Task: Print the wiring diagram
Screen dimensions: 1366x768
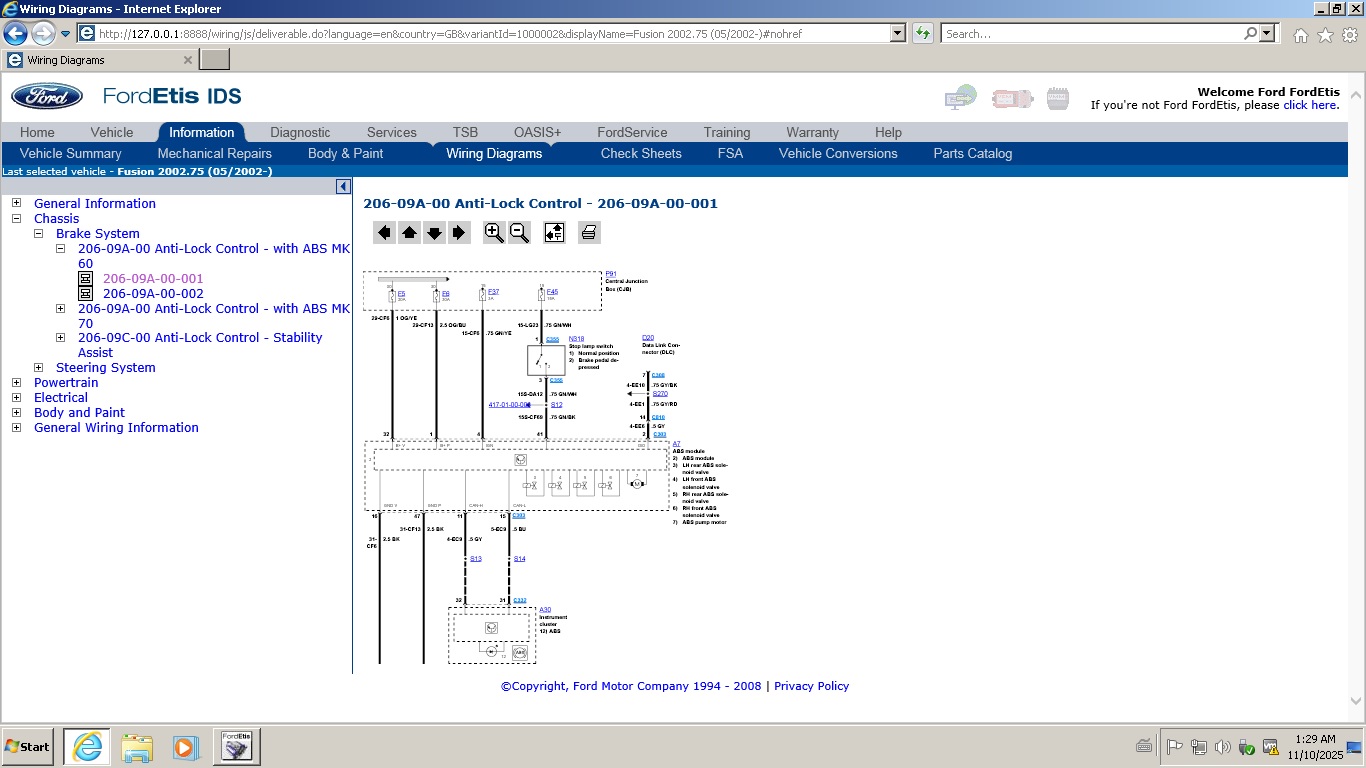Action: tap(589, 233)
